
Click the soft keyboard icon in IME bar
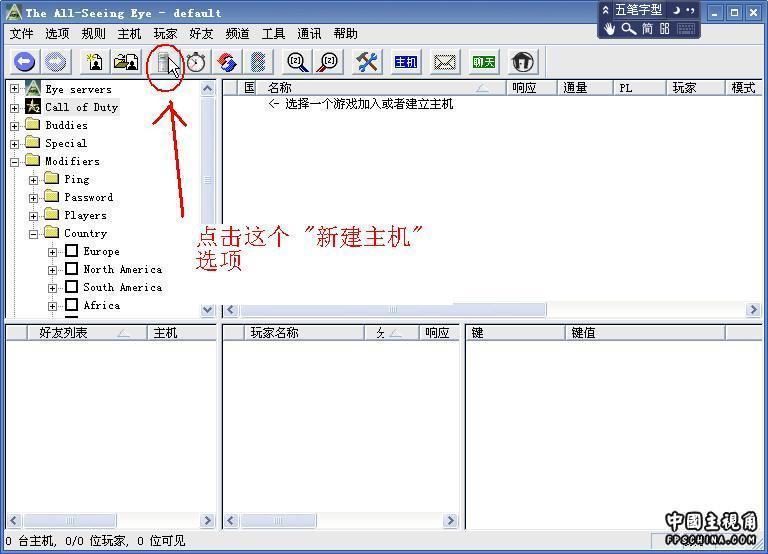coord(686,29)
